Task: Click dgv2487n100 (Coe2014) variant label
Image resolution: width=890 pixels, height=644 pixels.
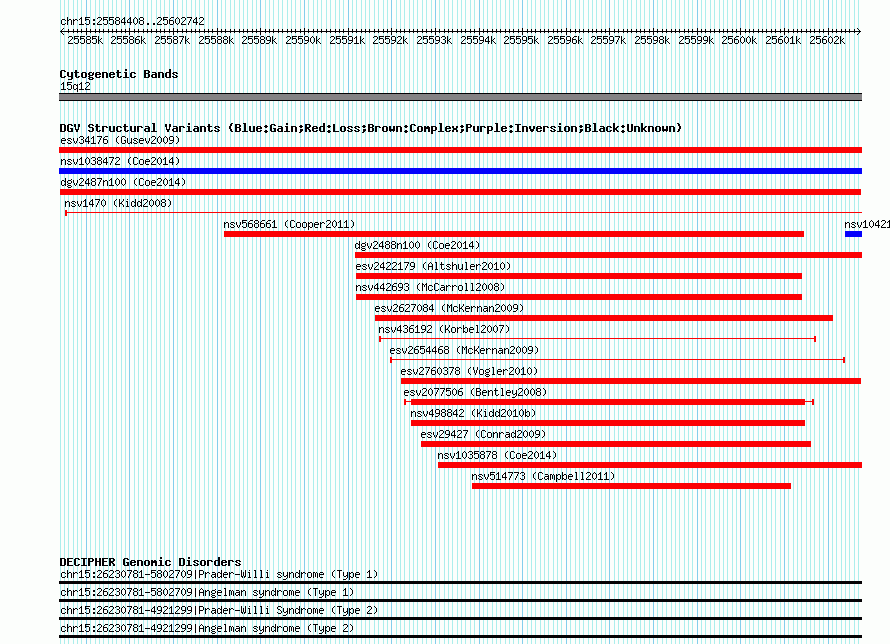Action: [x=123, y=182]
